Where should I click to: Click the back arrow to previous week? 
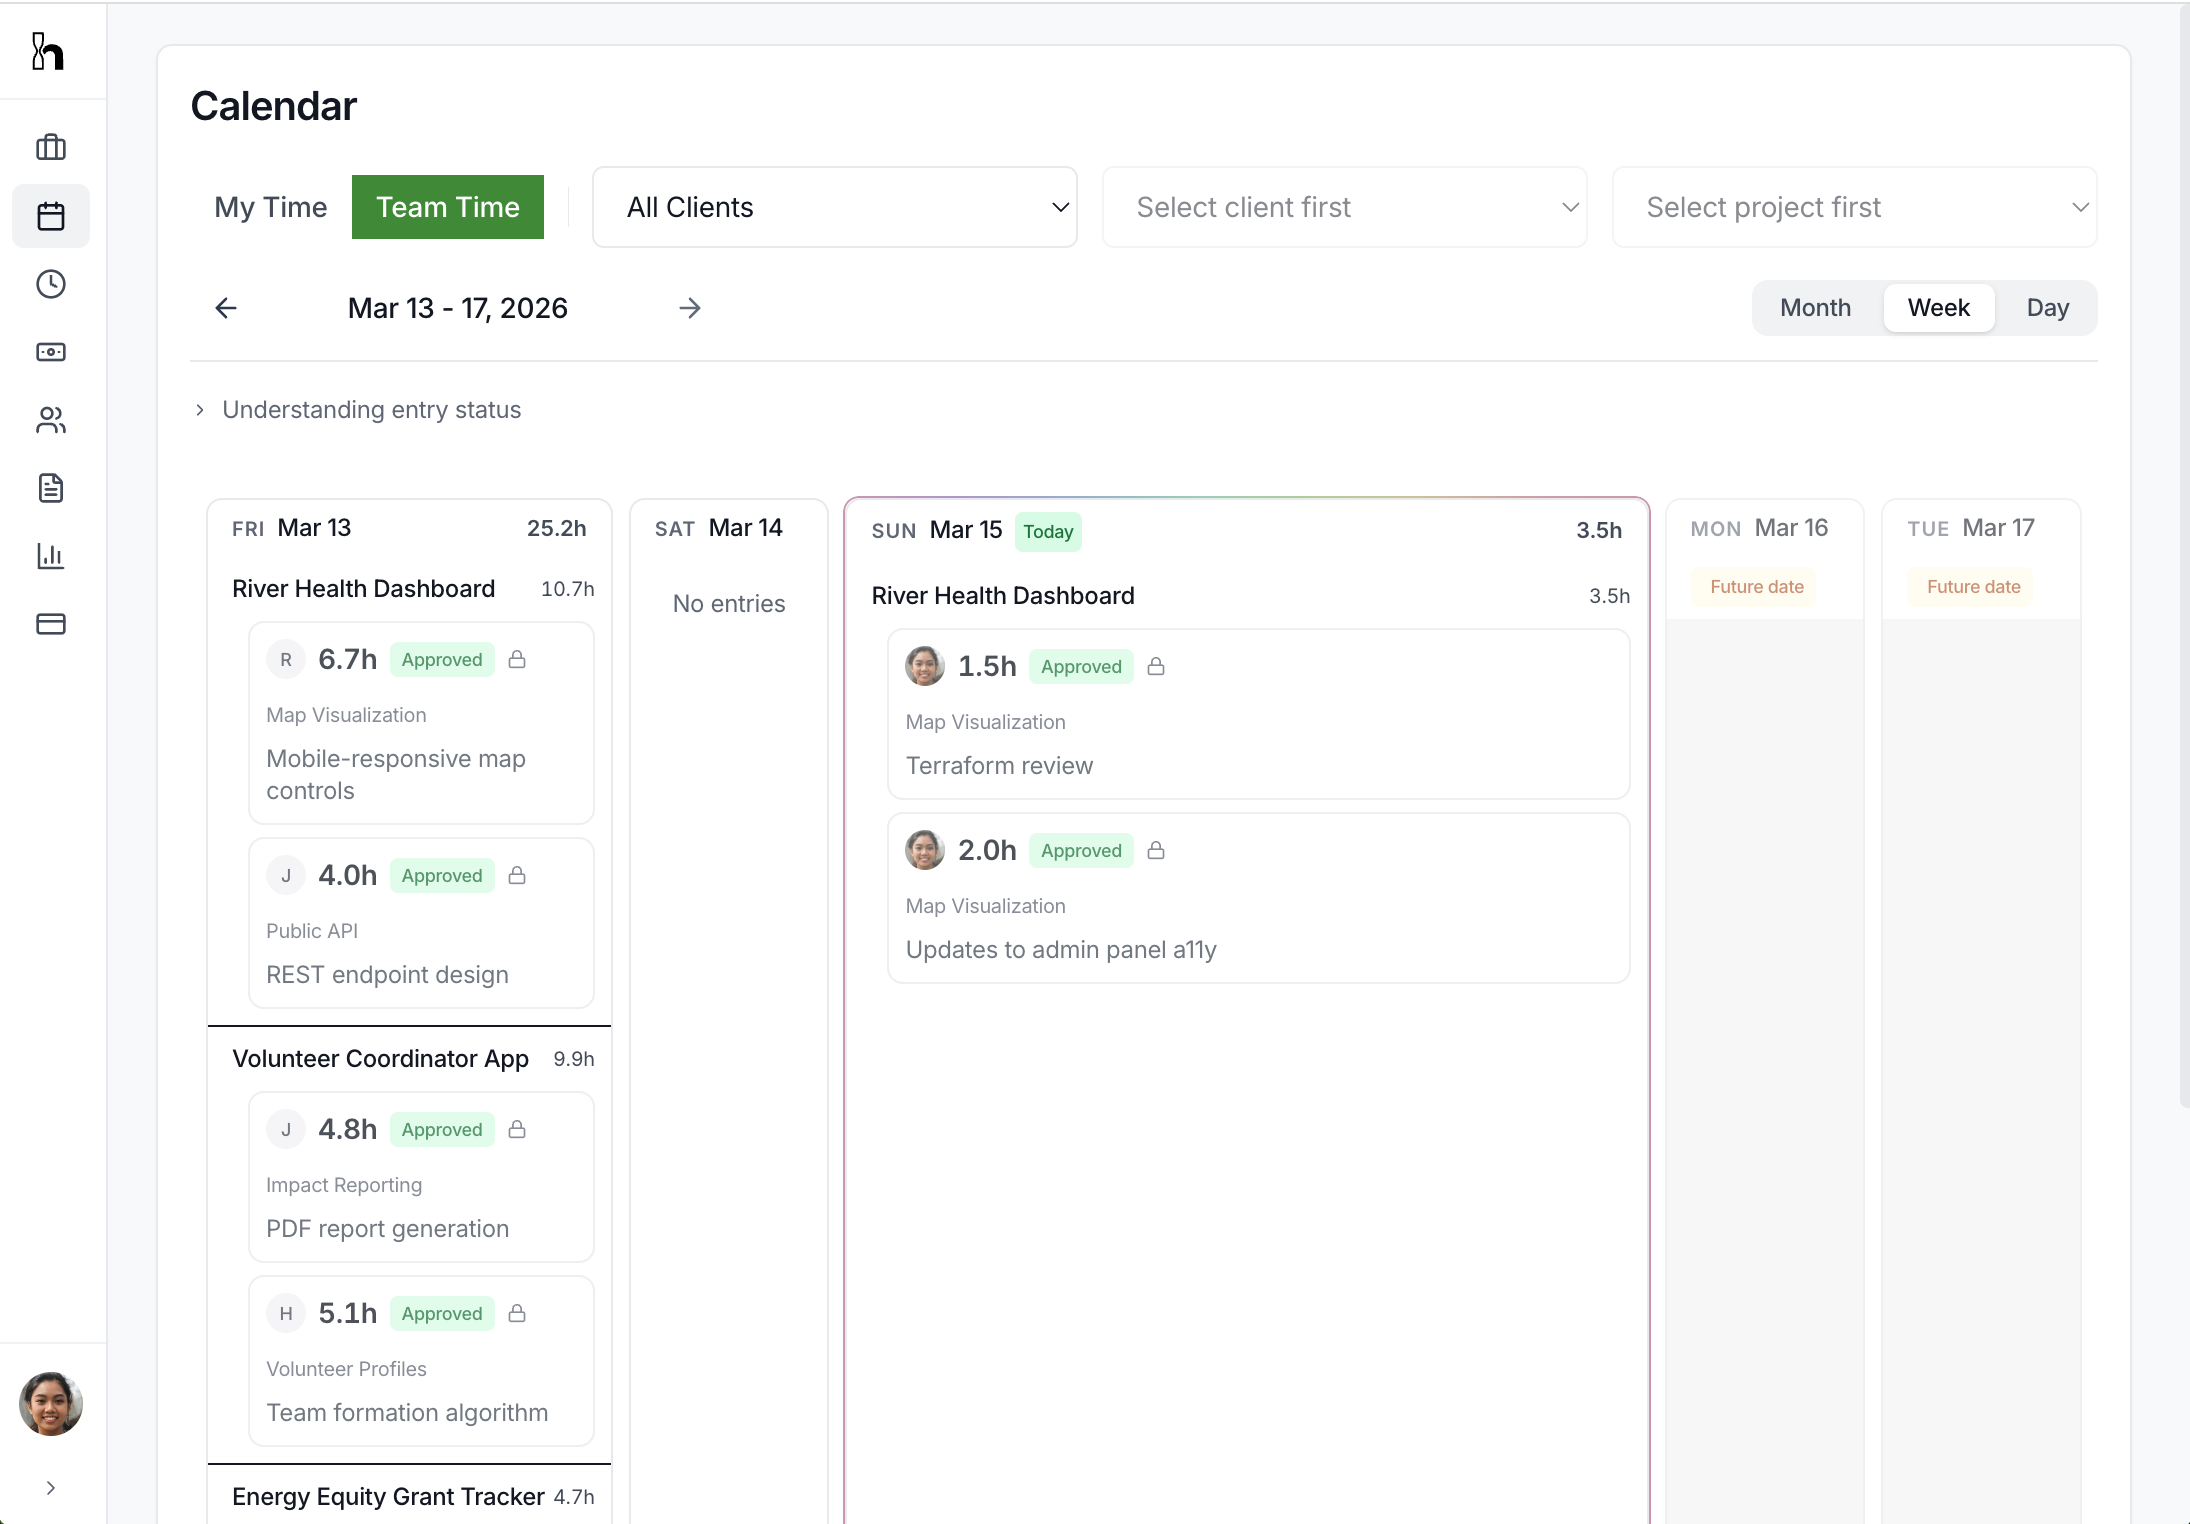click(225, 308)
